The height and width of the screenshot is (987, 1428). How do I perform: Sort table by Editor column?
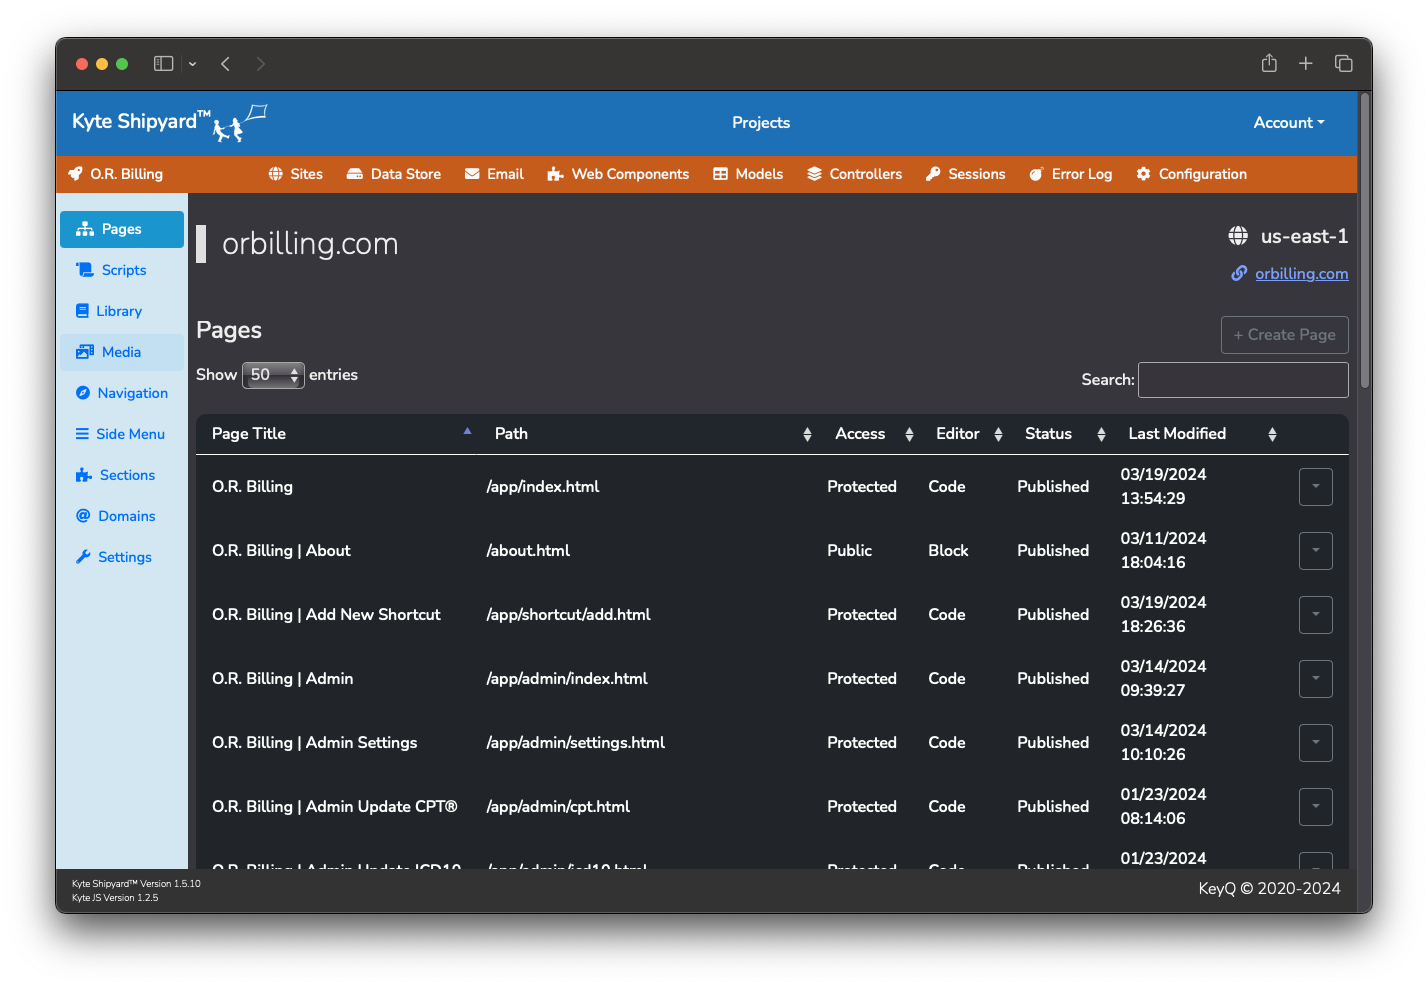pos(965,434)
